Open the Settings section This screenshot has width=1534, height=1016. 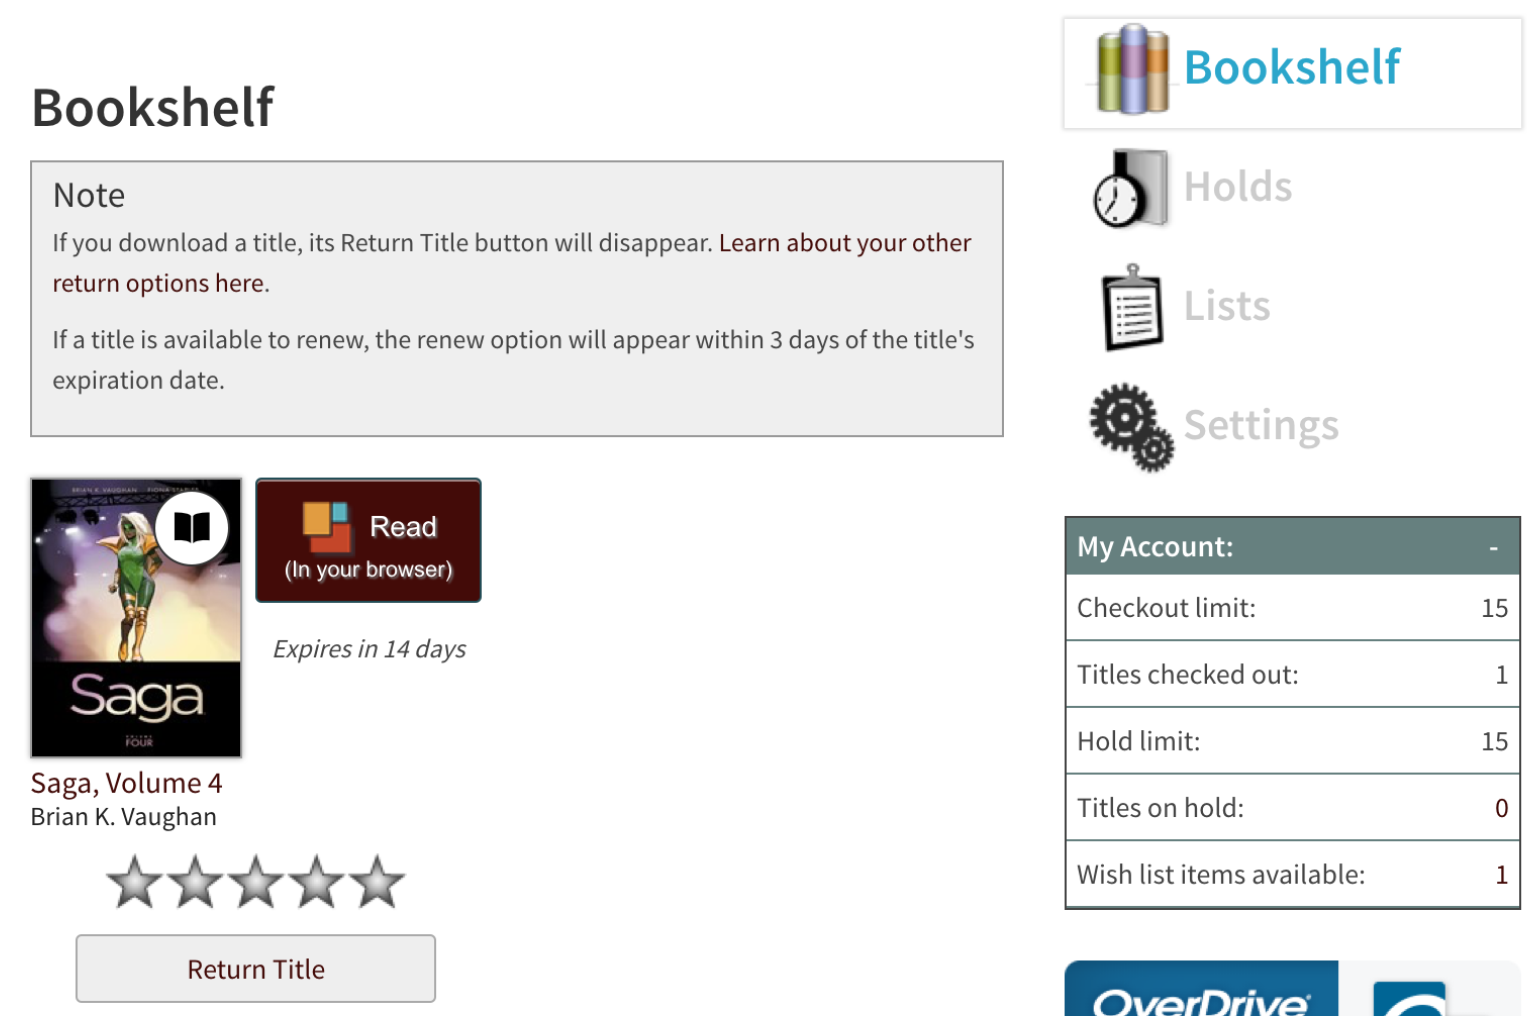click(1261, 426)
